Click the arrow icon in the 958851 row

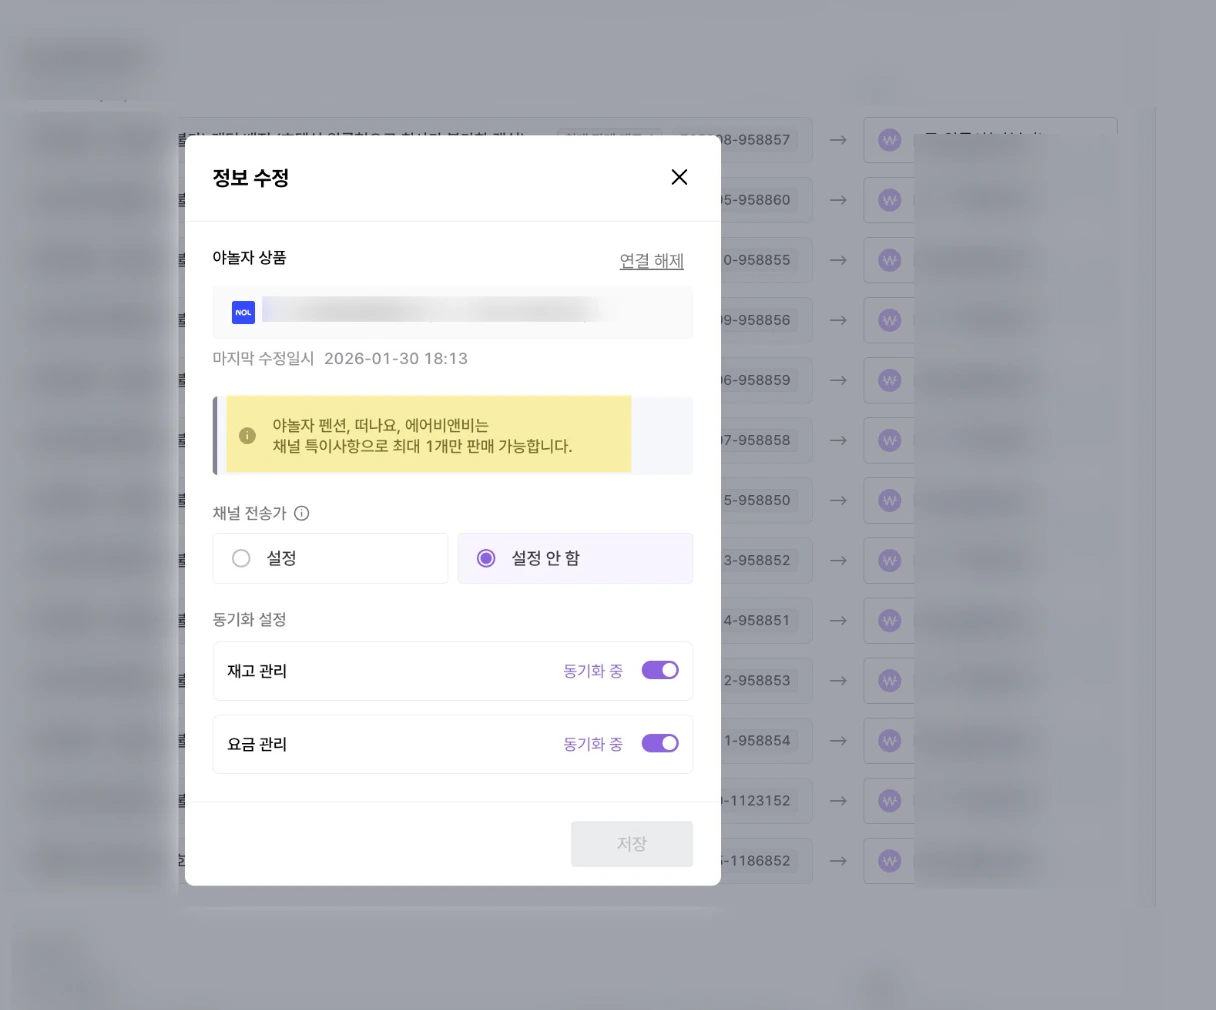(x=838, y=620)
